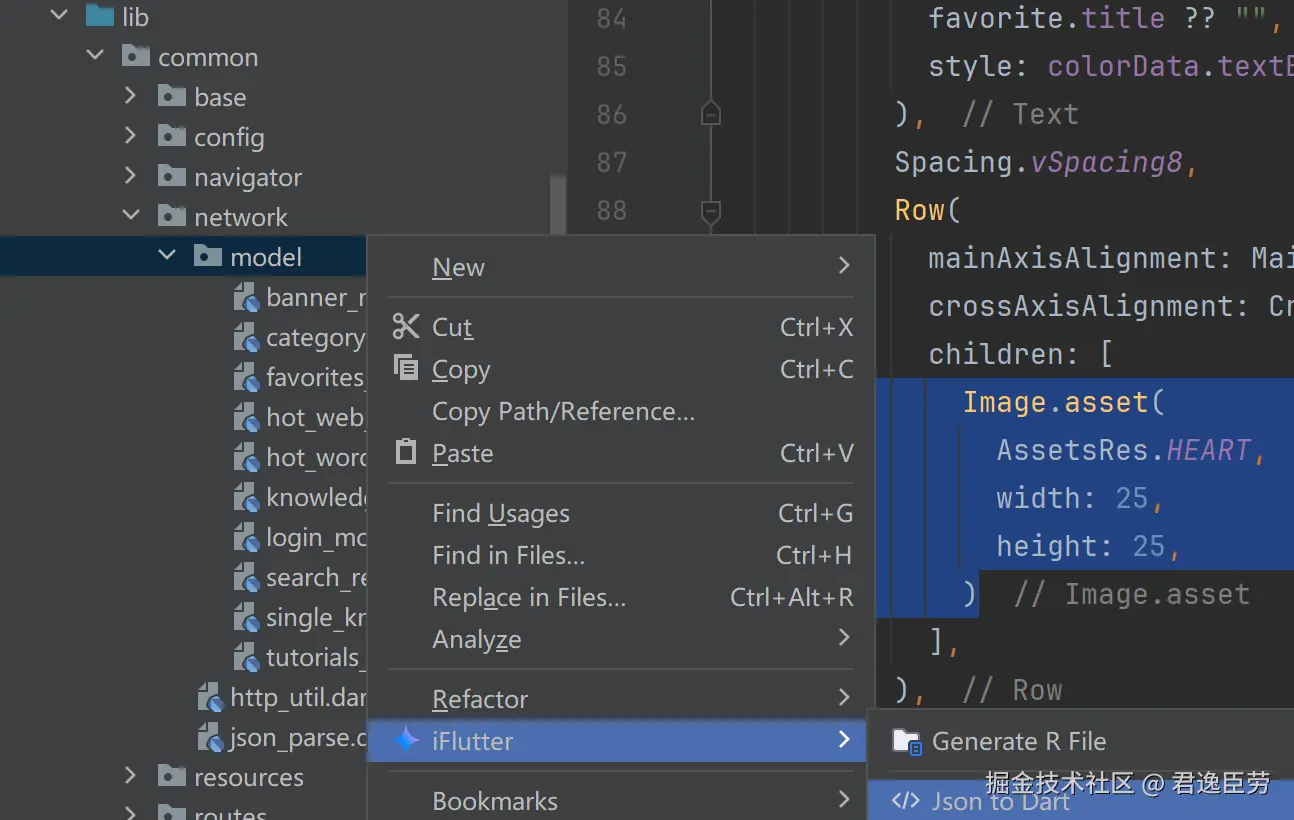The height and width of the screenshot is (820, 1294).
Task: Click the Generate R File icon
Action: 906,741
